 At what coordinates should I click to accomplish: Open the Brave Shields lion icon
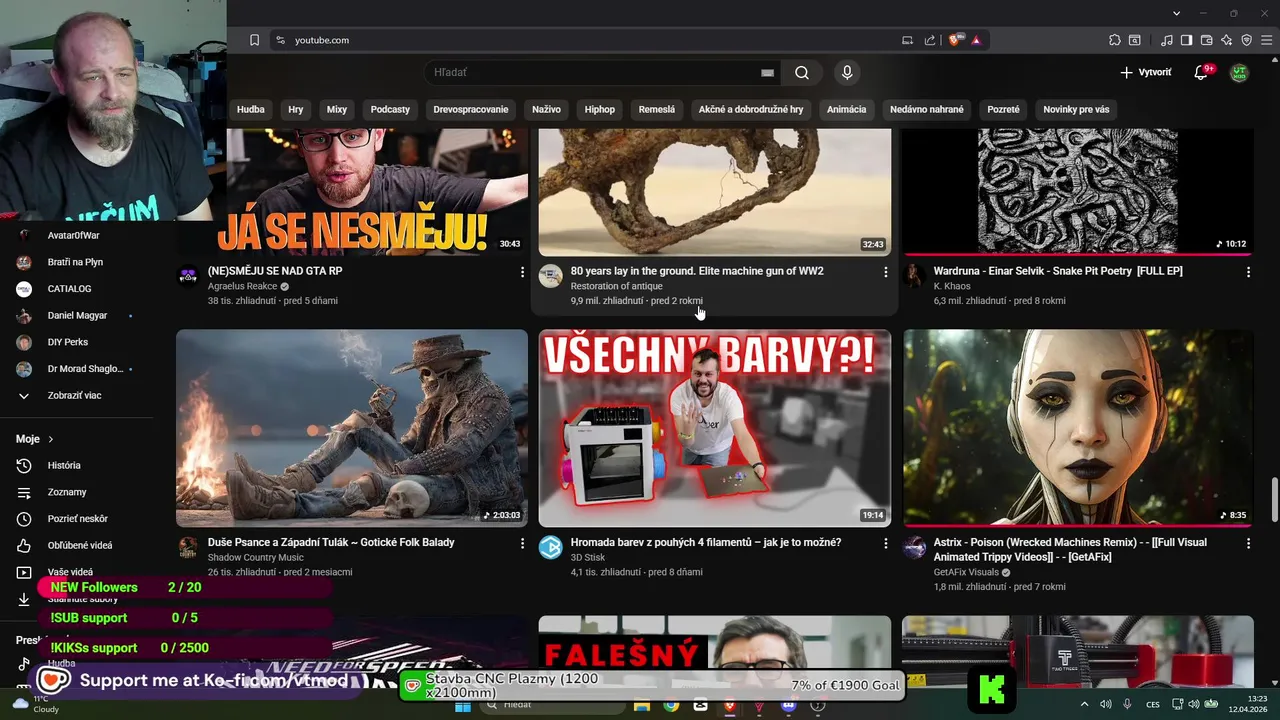(x=955, y=40)
